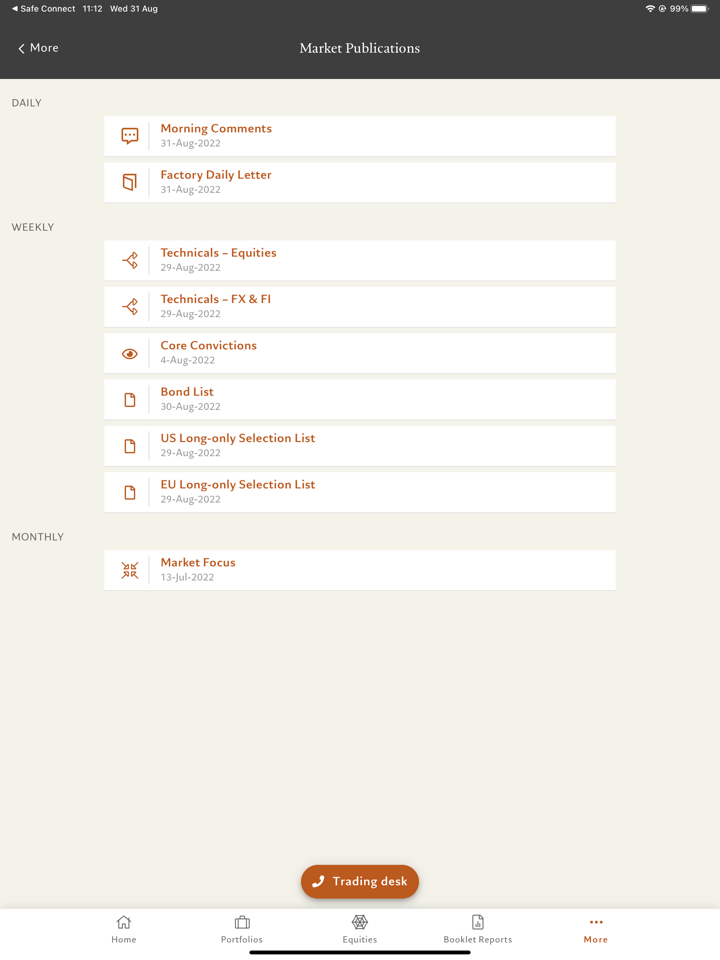Image resolution: width=720 pixels, height=960 pixels.
Task: Tap the Technicals – FX & FI chart icon
Action: coord(130,306)
